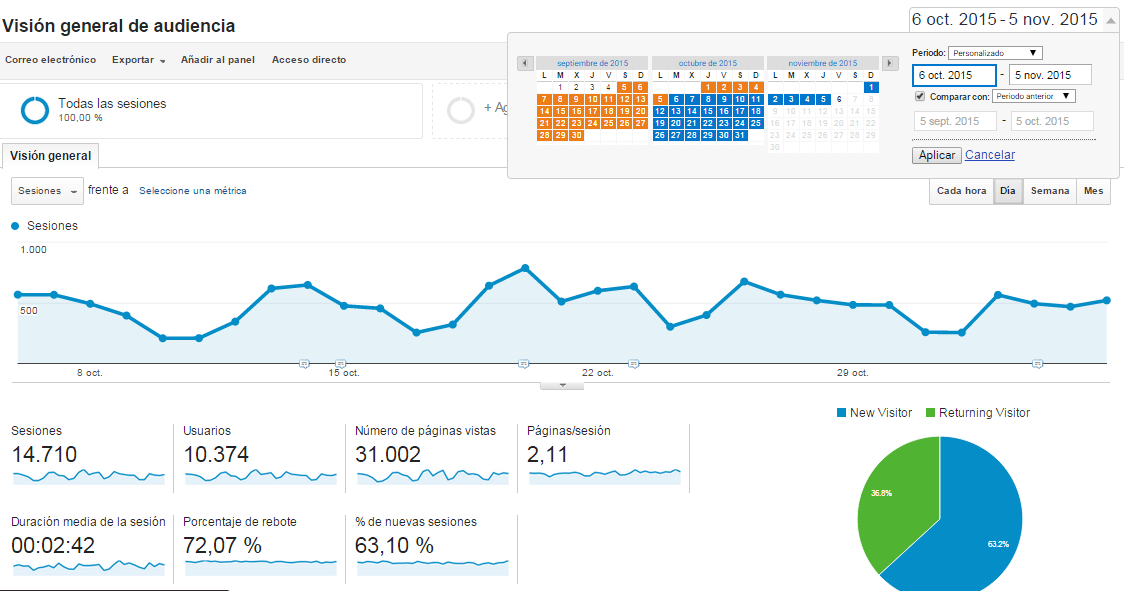
Task: Open the Sesiones metric dropdown
Action: pyautogui.click(x=47, y=191)
